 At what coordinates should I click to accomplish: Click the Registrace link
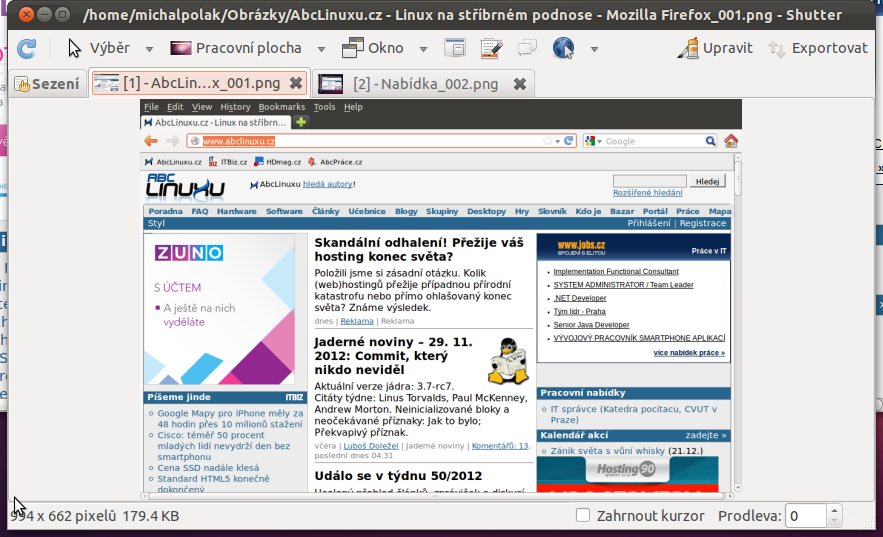703,223
